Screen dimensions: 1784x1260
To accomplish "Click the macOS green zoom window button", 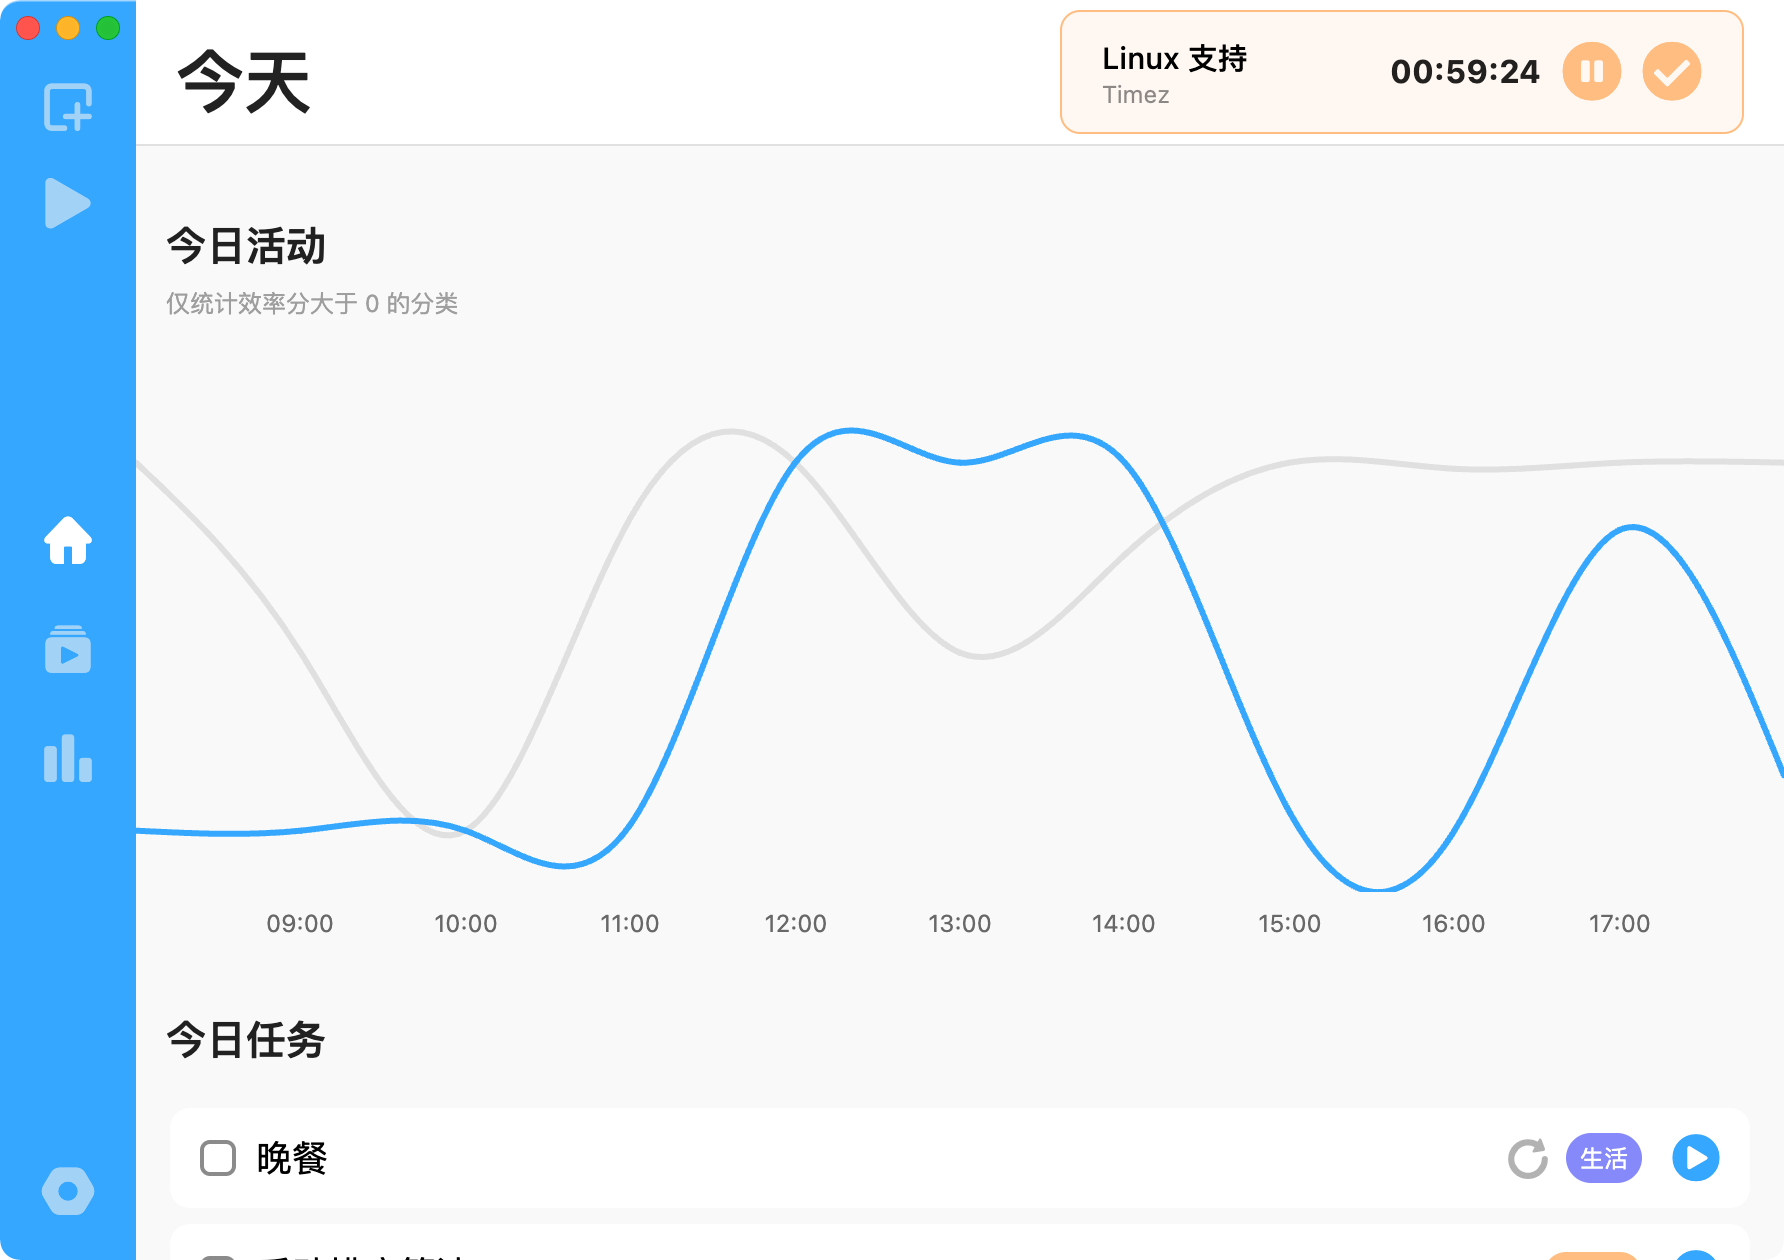I will [108, 28].
